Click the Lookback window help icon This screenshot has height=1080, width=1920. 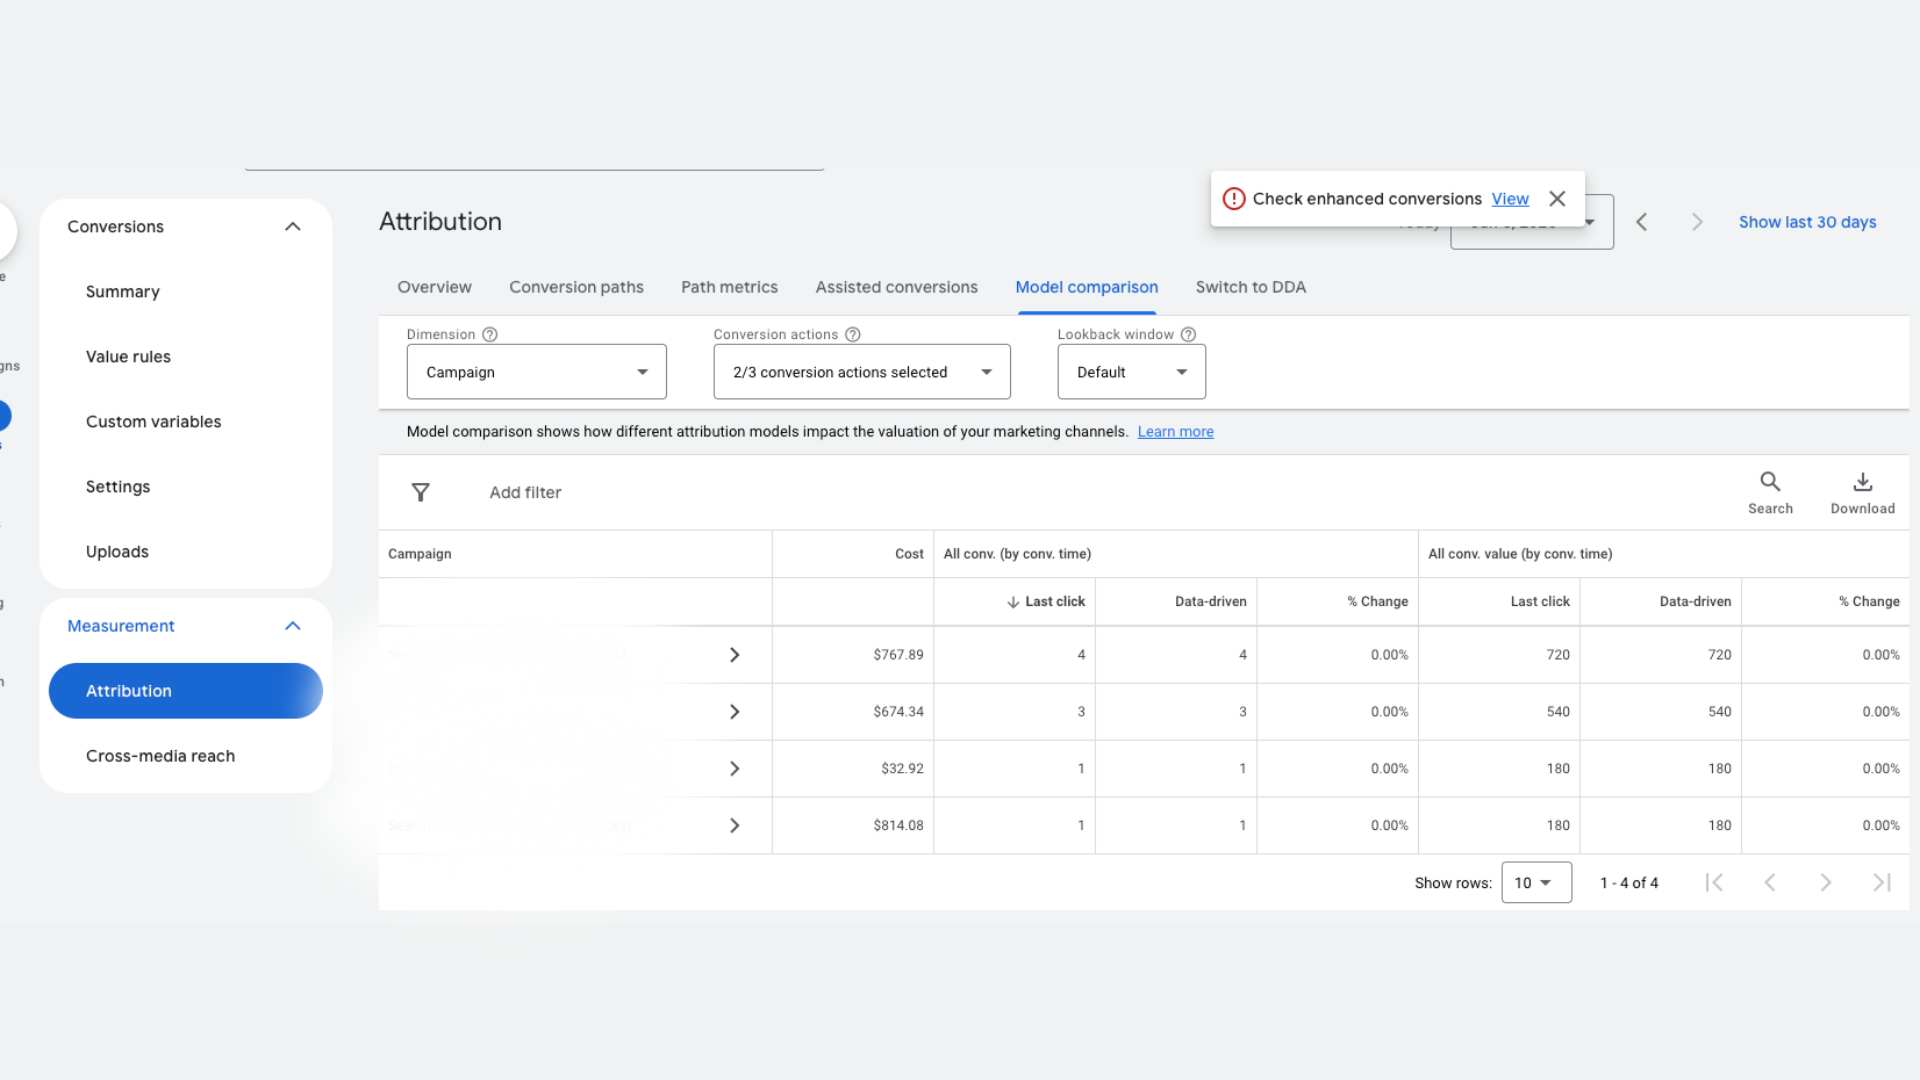tap(1188, 334)
